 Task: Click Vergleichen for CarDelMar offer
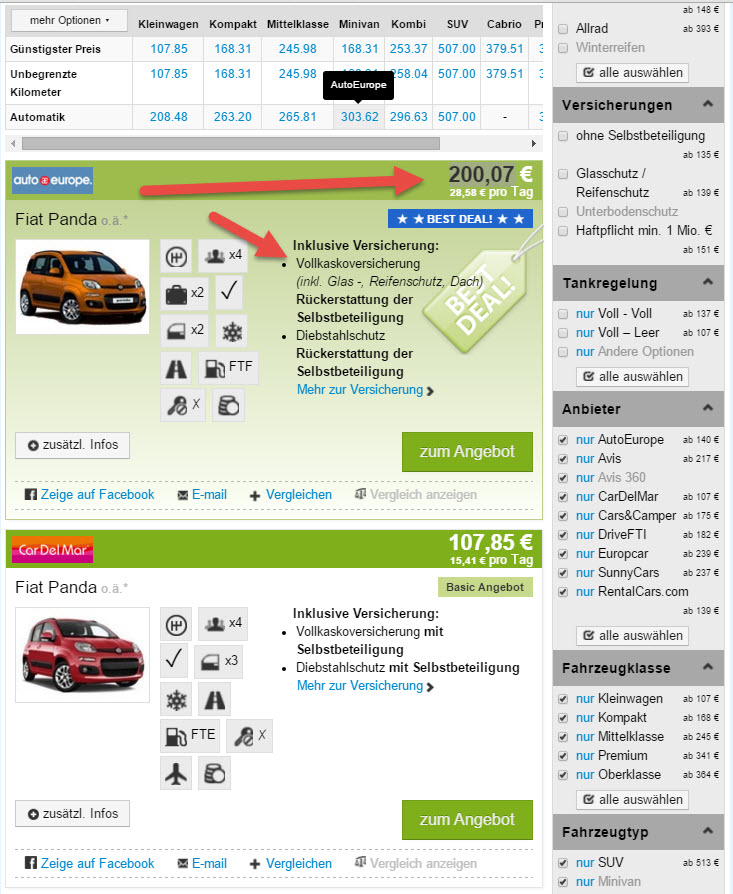click(291, 864)
